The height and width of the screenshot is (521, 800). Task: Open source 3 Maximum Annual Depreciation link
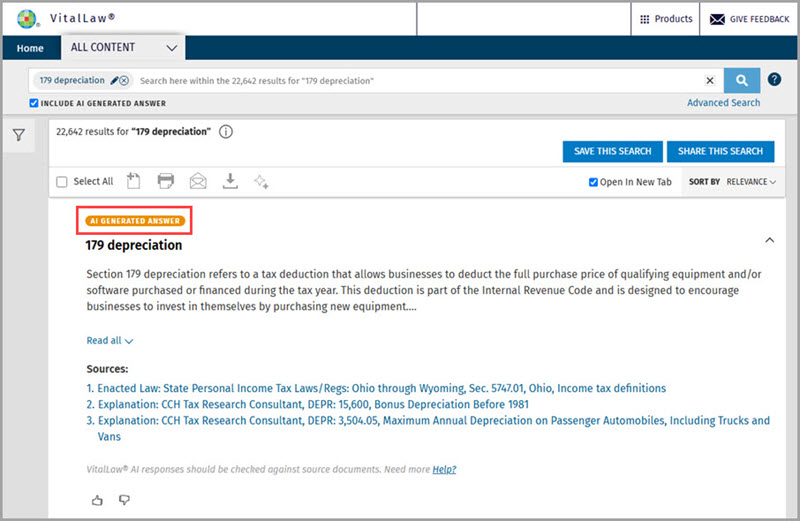click(433, 428)
